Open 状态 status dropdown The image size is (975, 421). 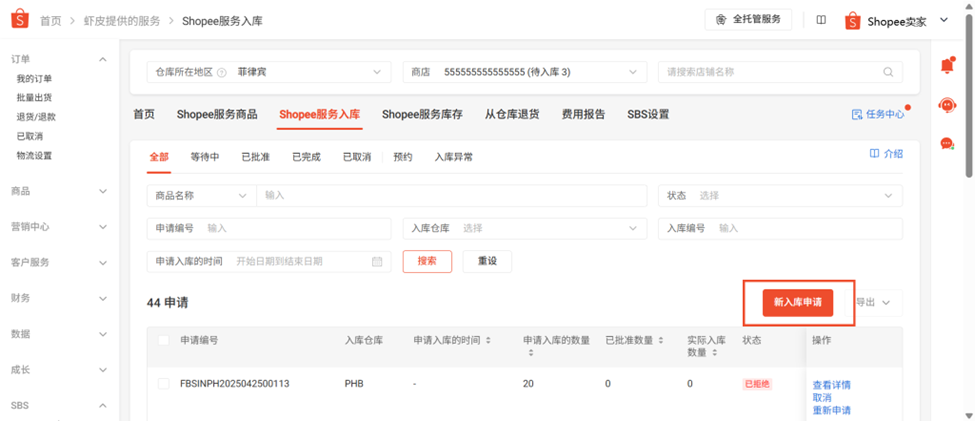780,195
